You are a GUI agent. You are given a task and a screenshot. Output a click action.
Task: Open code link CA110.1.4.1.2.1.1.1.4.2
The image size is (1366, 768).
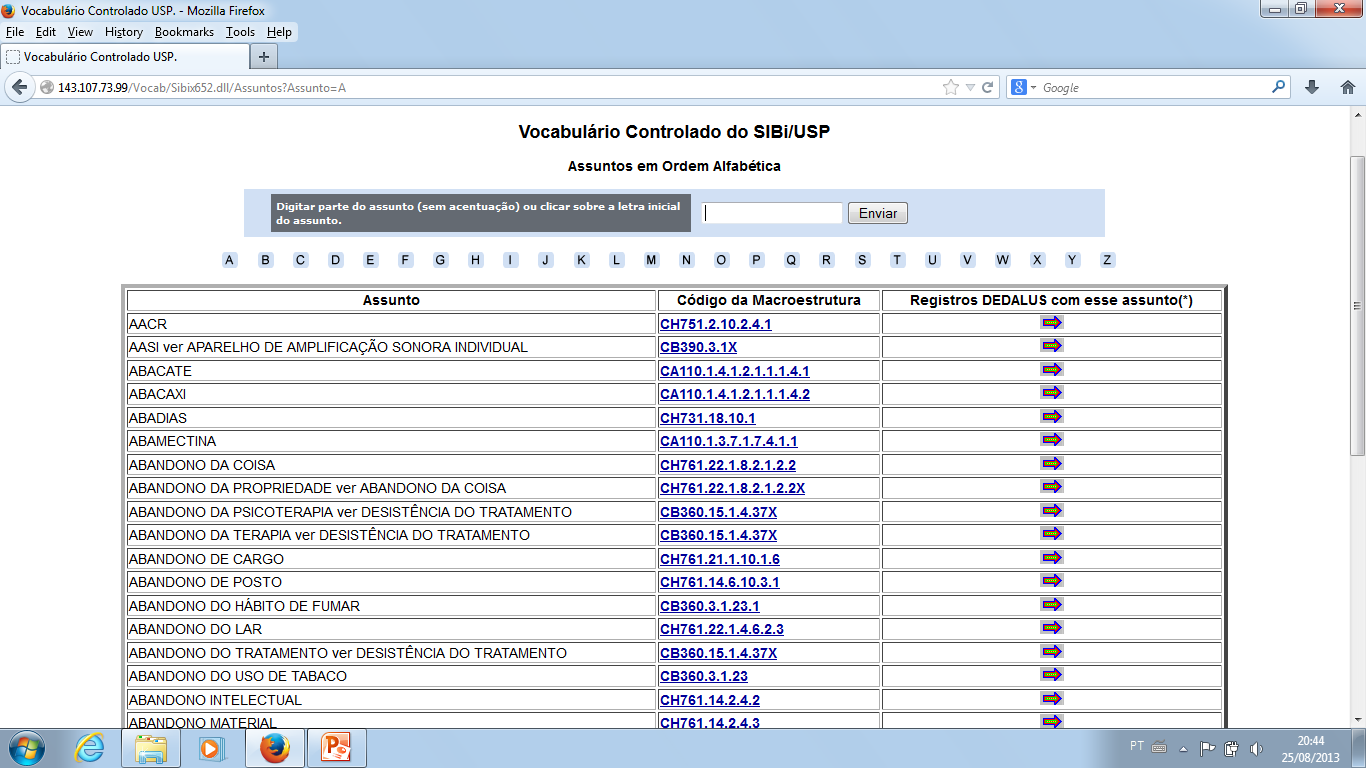click(735, 394)
